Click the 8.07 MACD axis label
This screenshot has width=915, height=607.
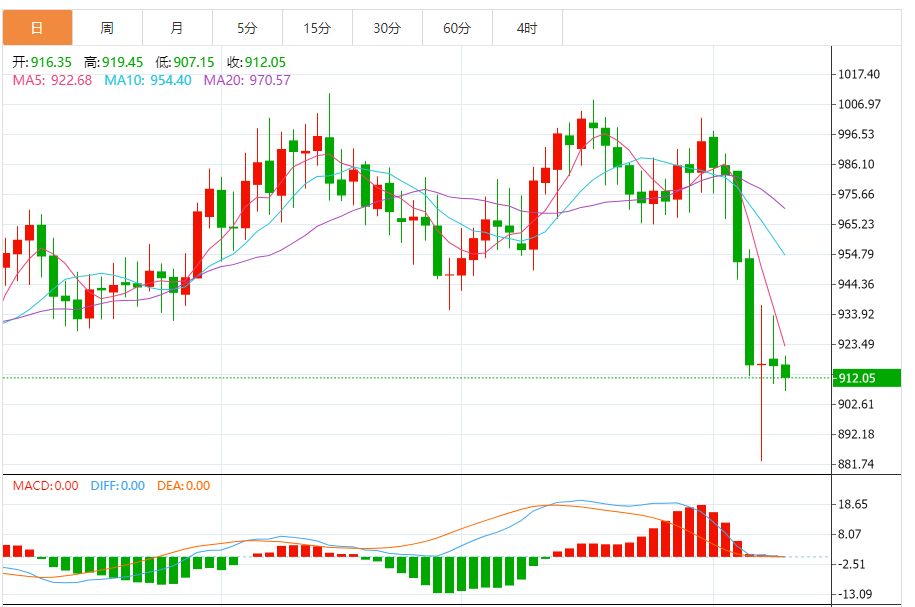point(850,535)
